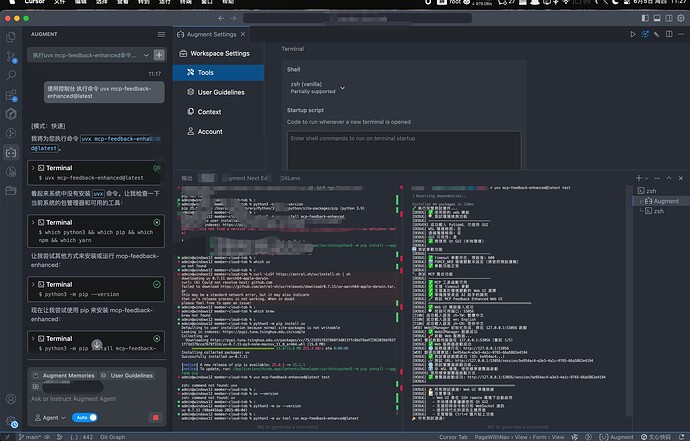The width and height of the screenshot is (690, 441).
Task: Click status circle on 'which python3' Terminal block
Action: [157, 222]
